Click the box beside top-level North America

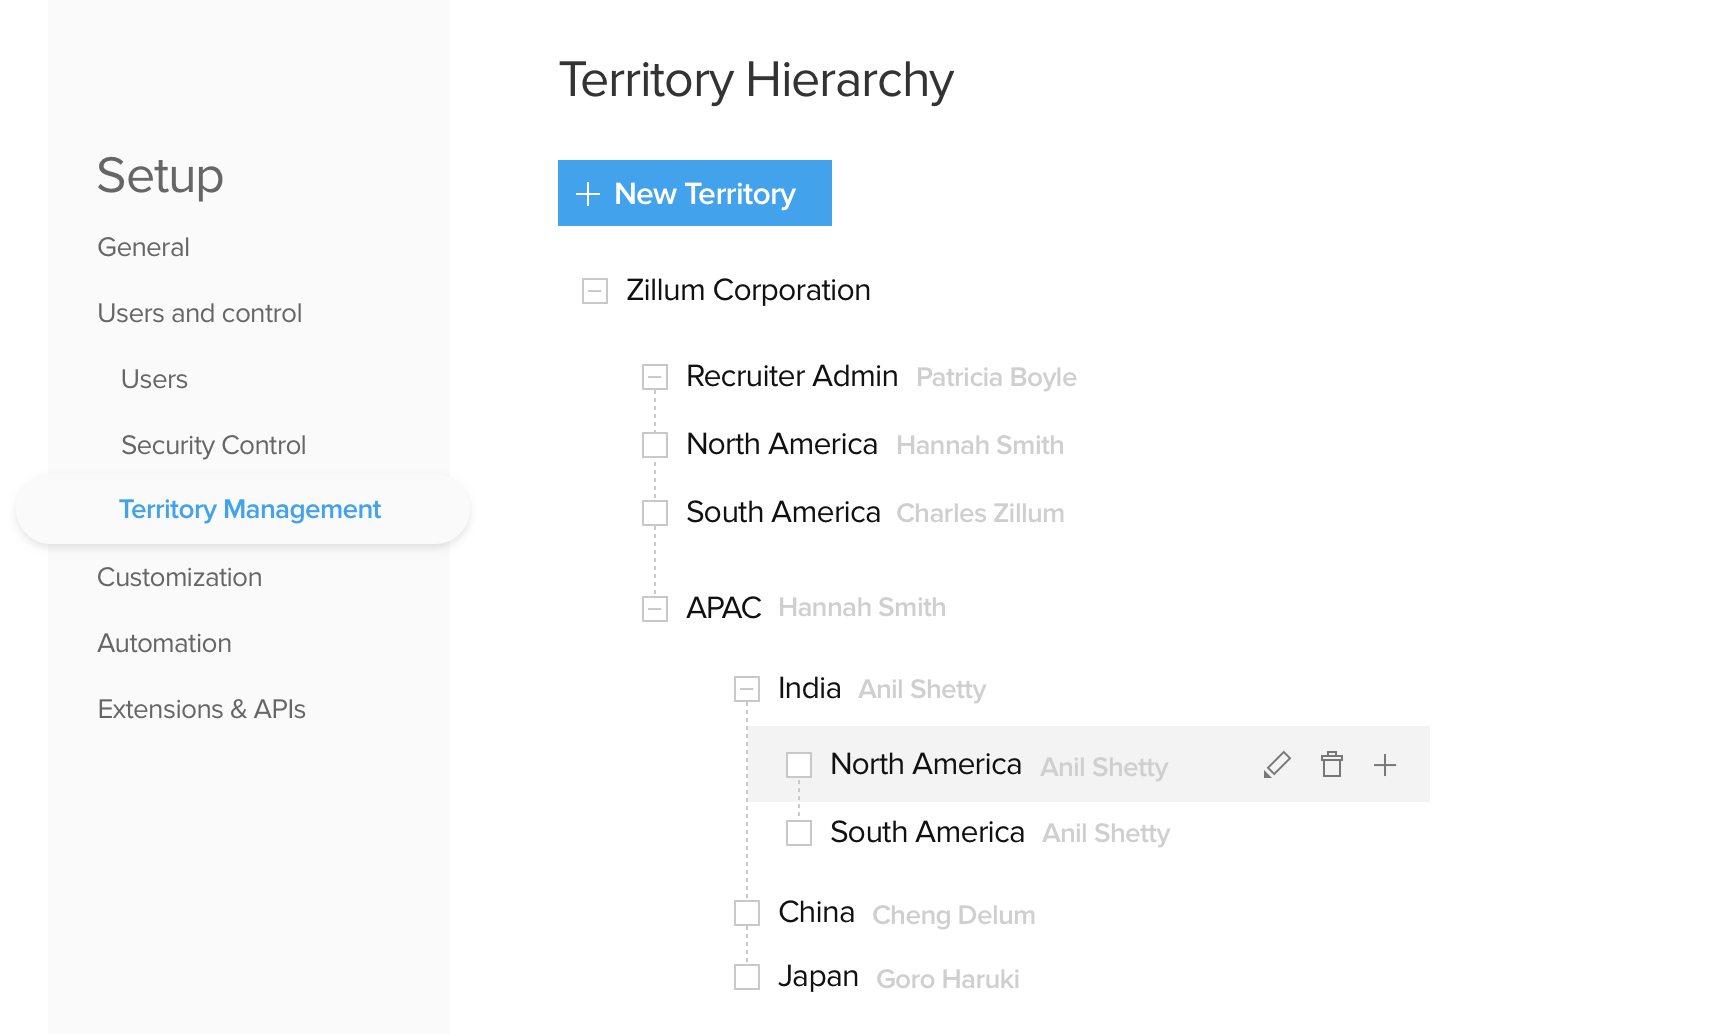click(655, 445)
